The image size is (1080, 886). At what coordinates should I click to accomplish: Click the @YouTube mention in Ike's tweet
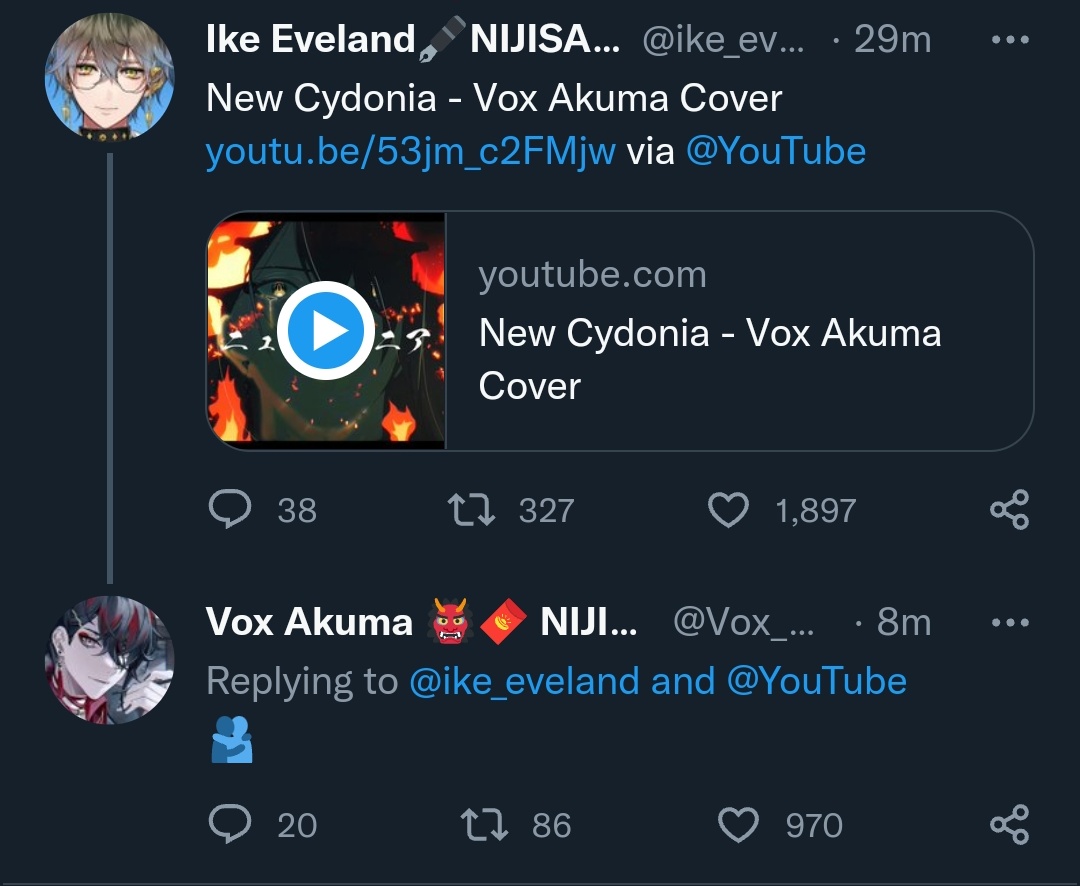tap(775, 152)
